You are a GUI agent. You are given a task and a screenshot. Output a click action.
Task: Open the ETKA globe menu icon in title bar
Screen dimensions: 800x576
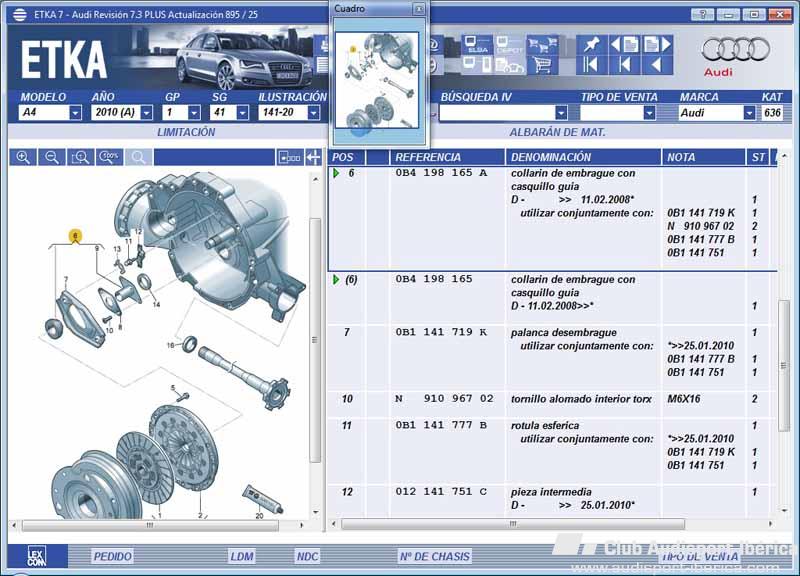click(19, 14)
